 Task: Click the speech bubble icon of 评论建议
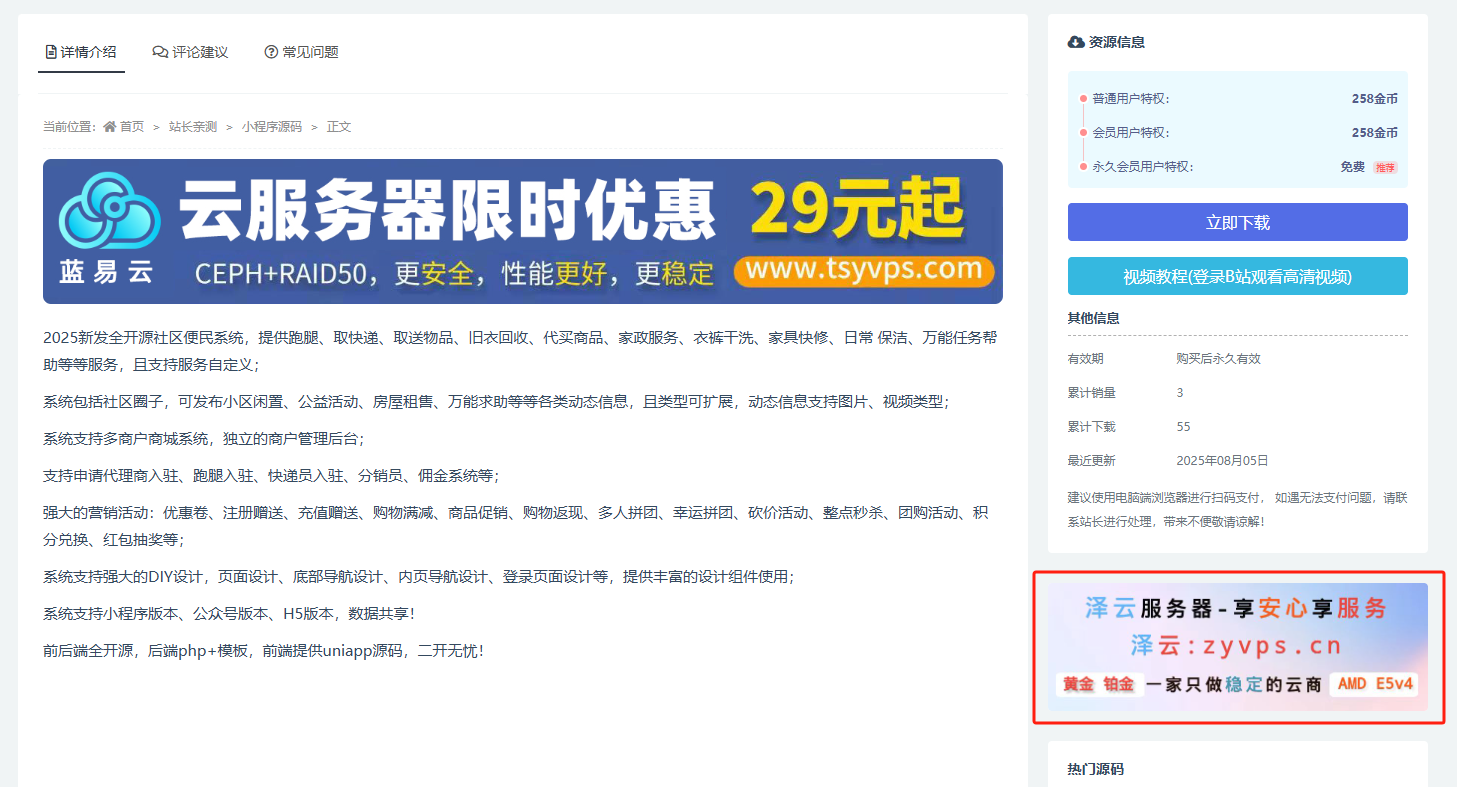coord(160,52)
